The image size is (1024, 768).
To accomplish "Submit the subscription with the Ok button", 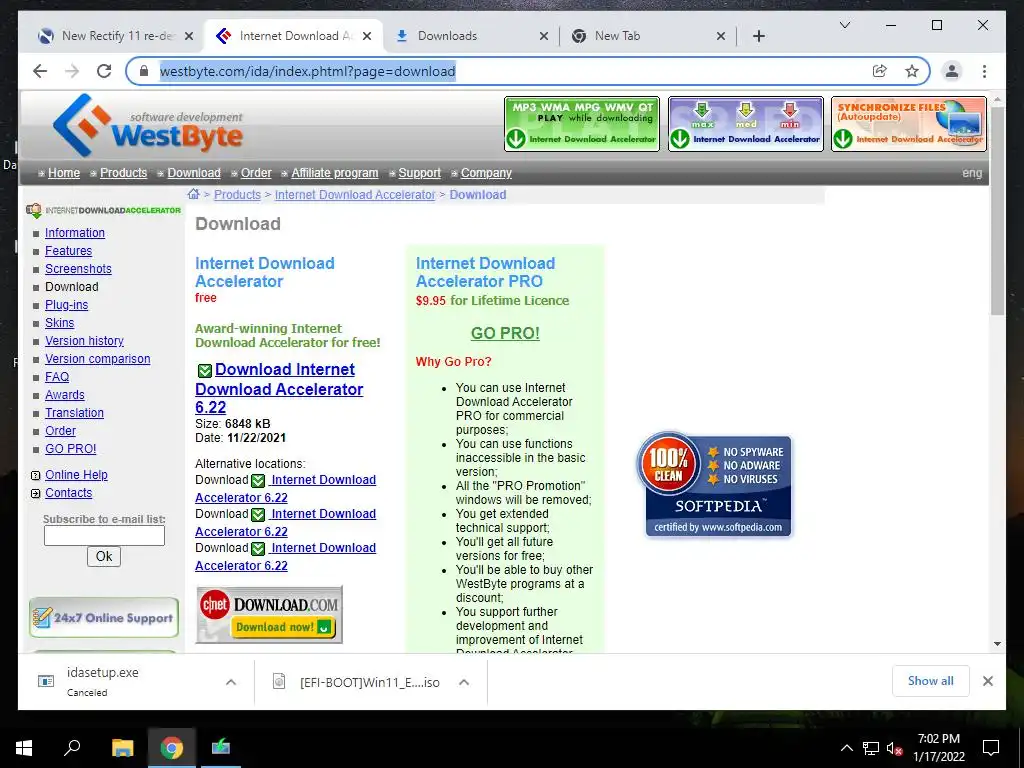I will [104, 556].
